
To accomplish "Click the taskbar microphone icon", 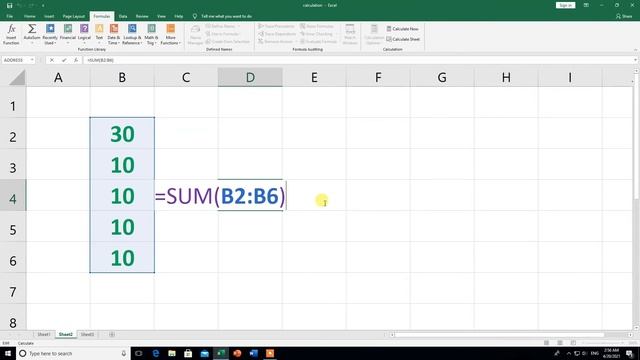I will coord(124,353).
